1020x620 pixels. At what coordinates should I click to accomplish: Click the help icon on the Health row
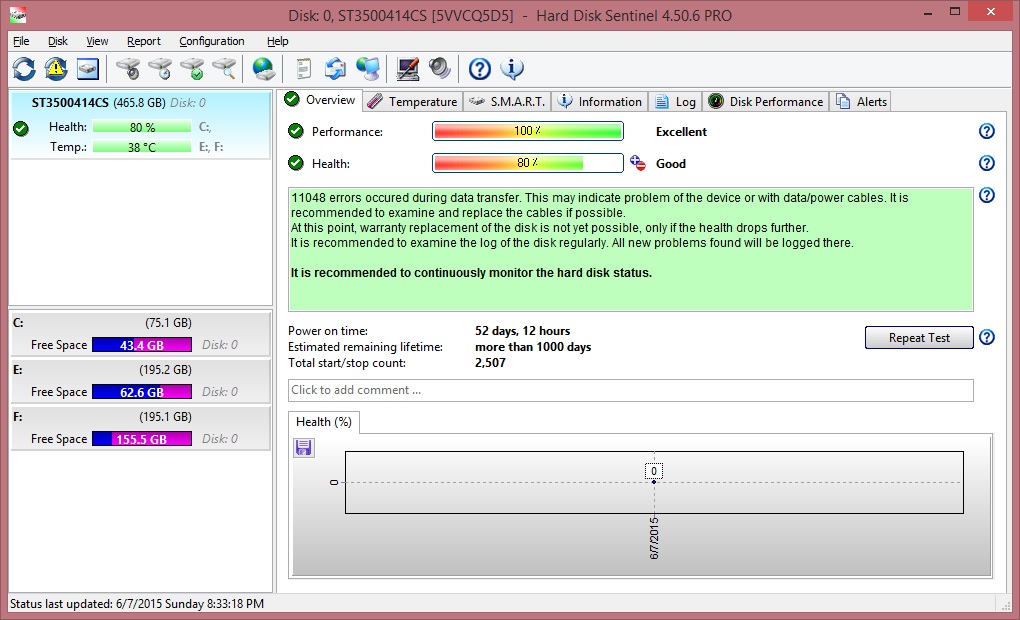[x=986, y=163]
